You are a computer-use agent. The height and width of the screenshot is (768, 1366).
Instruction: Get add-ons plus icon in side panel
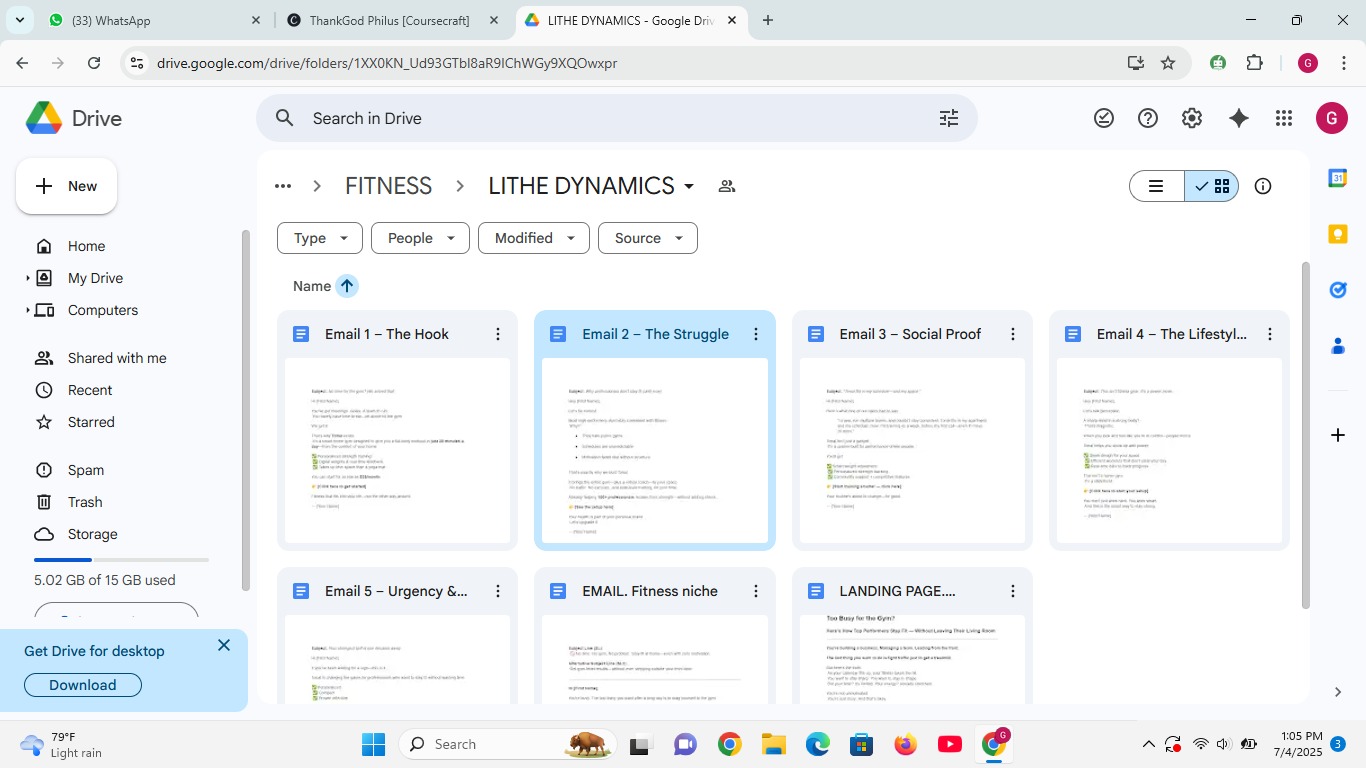point(1338,435)
